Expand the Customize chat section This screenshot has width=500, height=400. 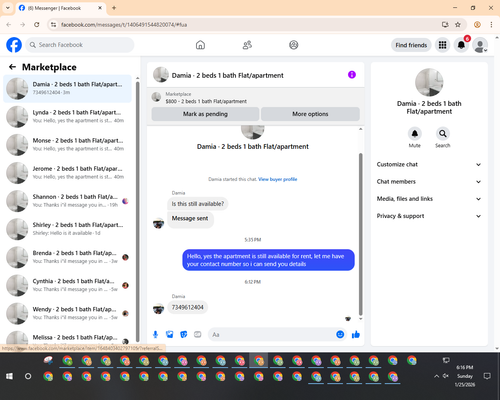click(x=429, y=164)
